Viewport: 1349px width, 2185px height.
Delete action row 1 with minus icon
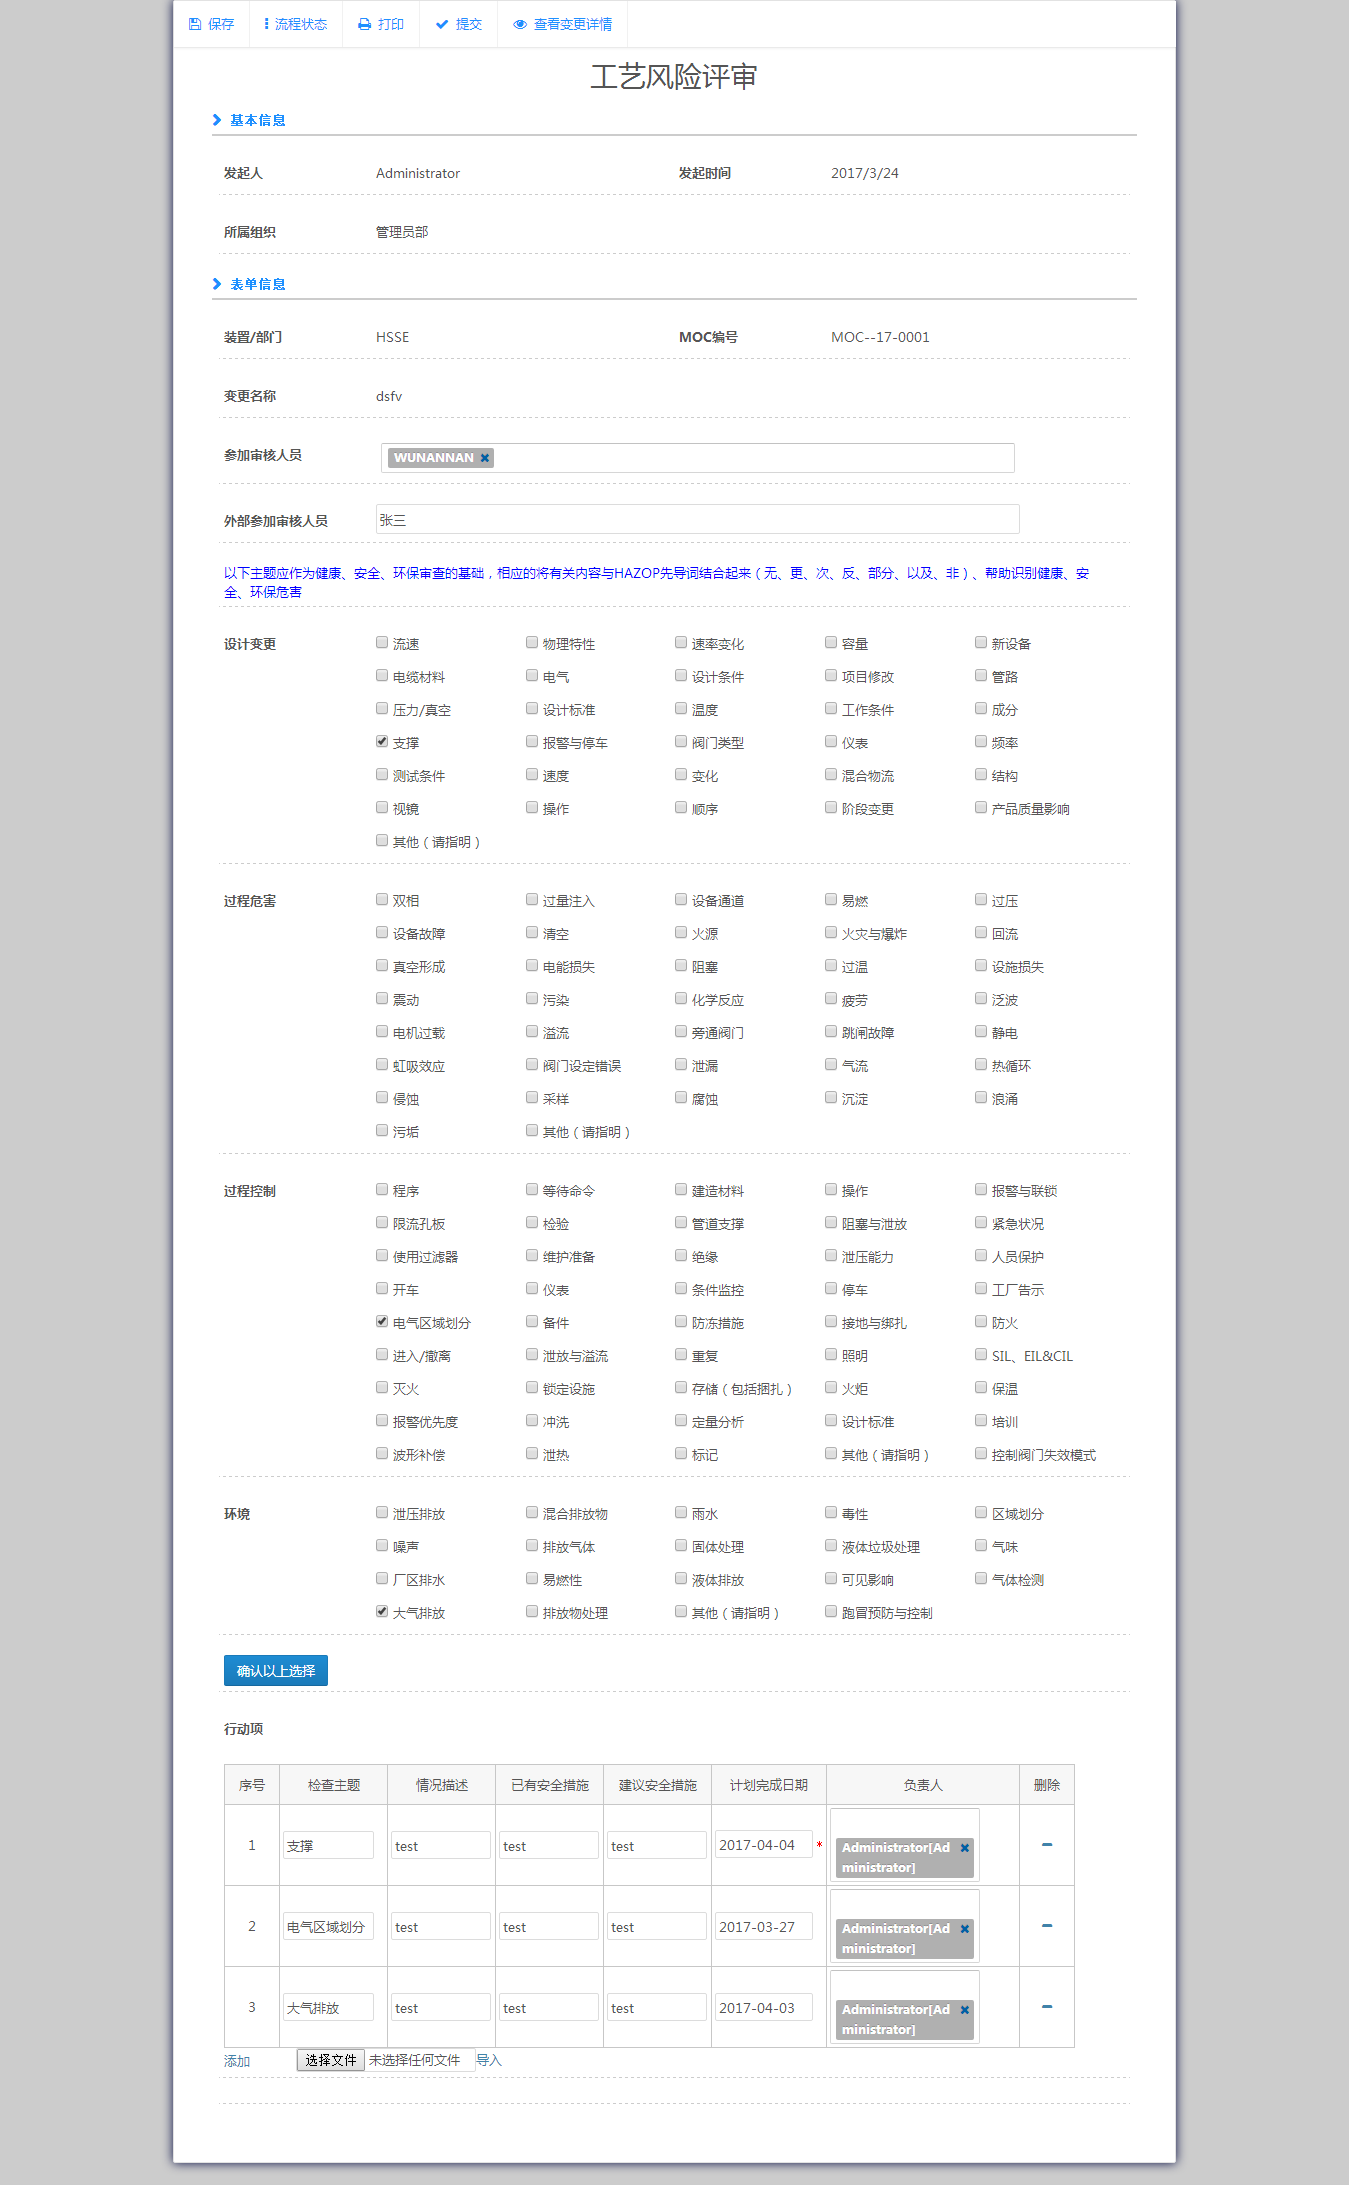[x=1047, y=1845]
